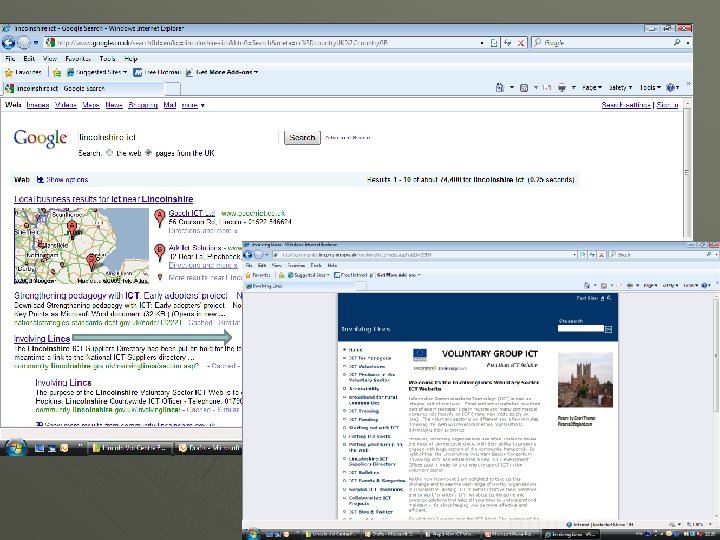Click Lincoln Cathedral photo on Involving Lincs page
Image resolution: width=720 pixels, height=540 pixels.
click(585, 380)
